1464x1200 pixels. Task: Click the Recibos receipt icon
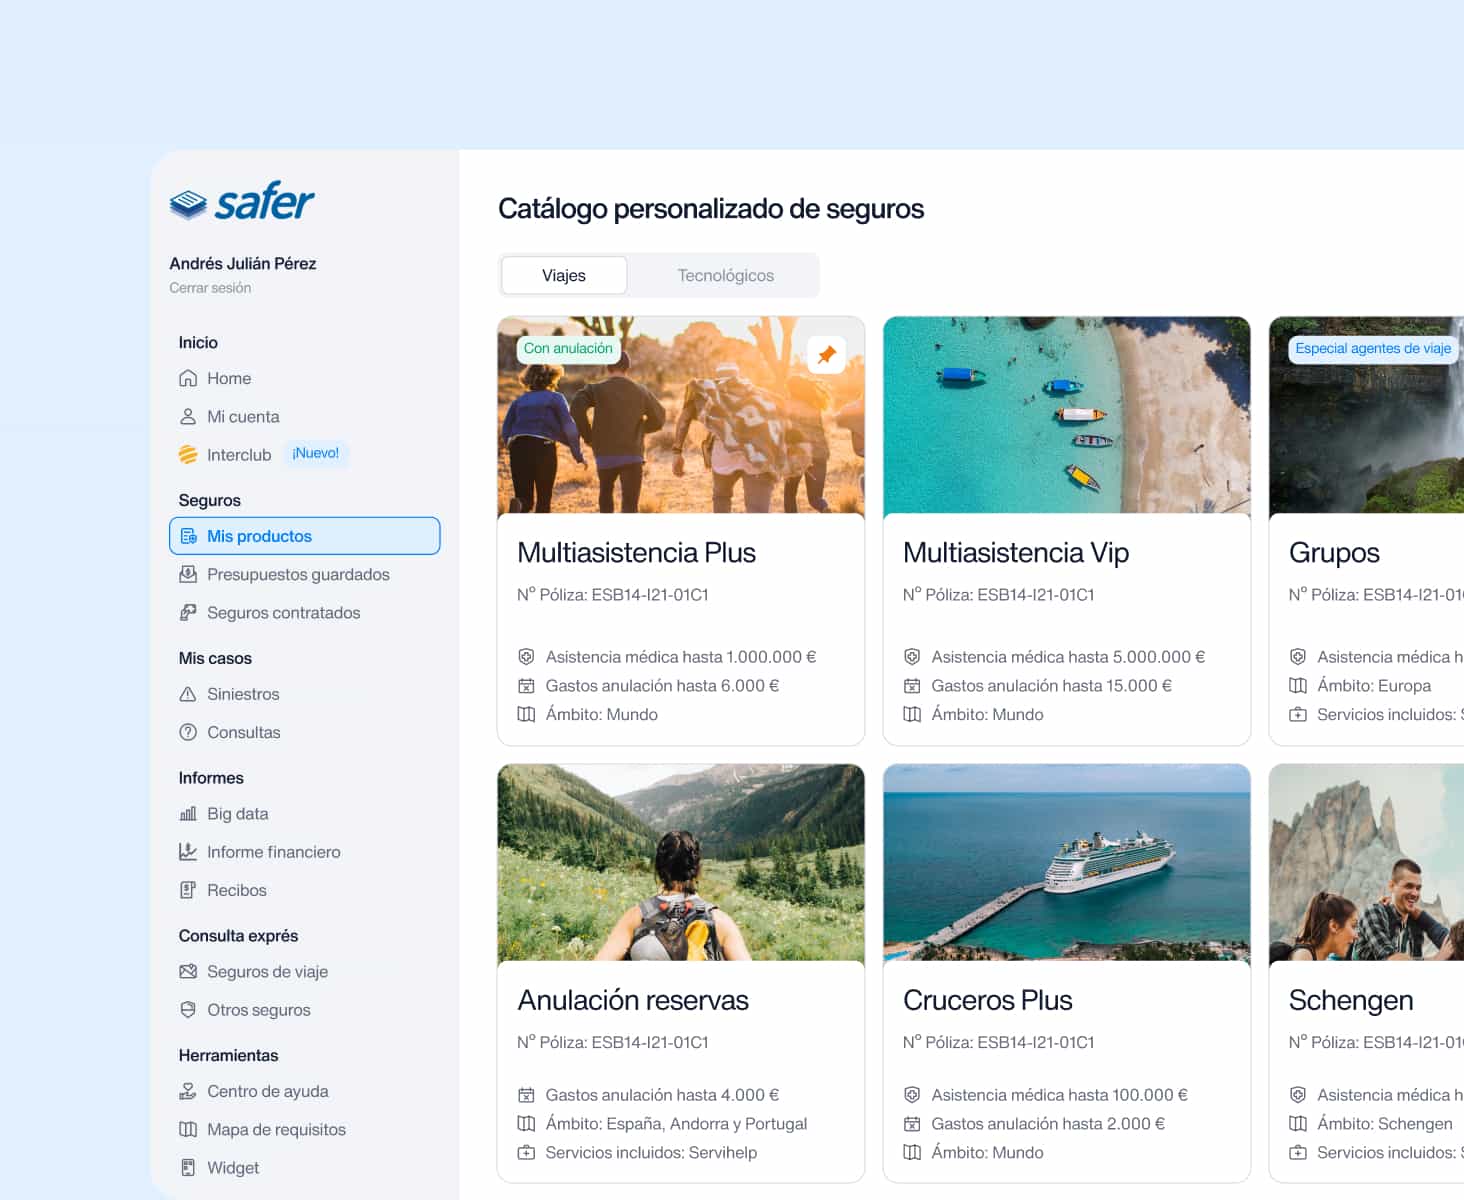tap(188, 890)
